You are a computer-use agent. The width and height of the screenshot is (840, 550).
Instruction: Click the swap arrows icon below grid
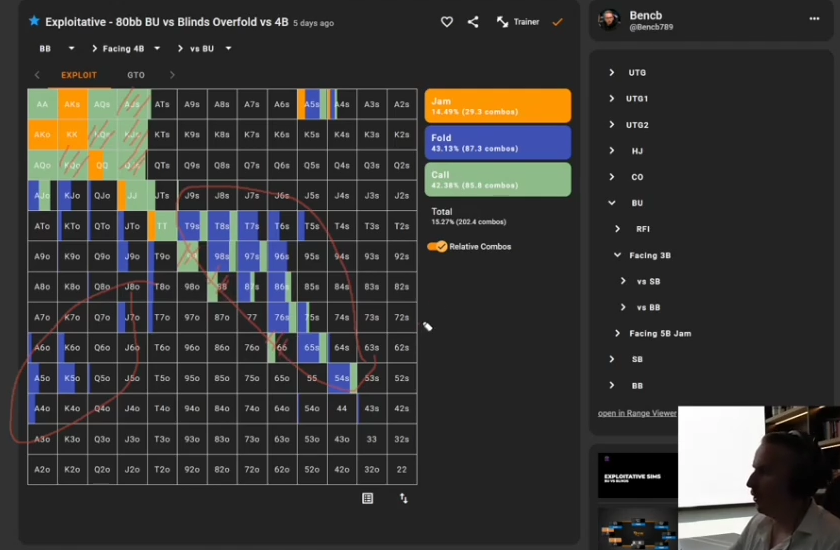[x=403, y=499]
